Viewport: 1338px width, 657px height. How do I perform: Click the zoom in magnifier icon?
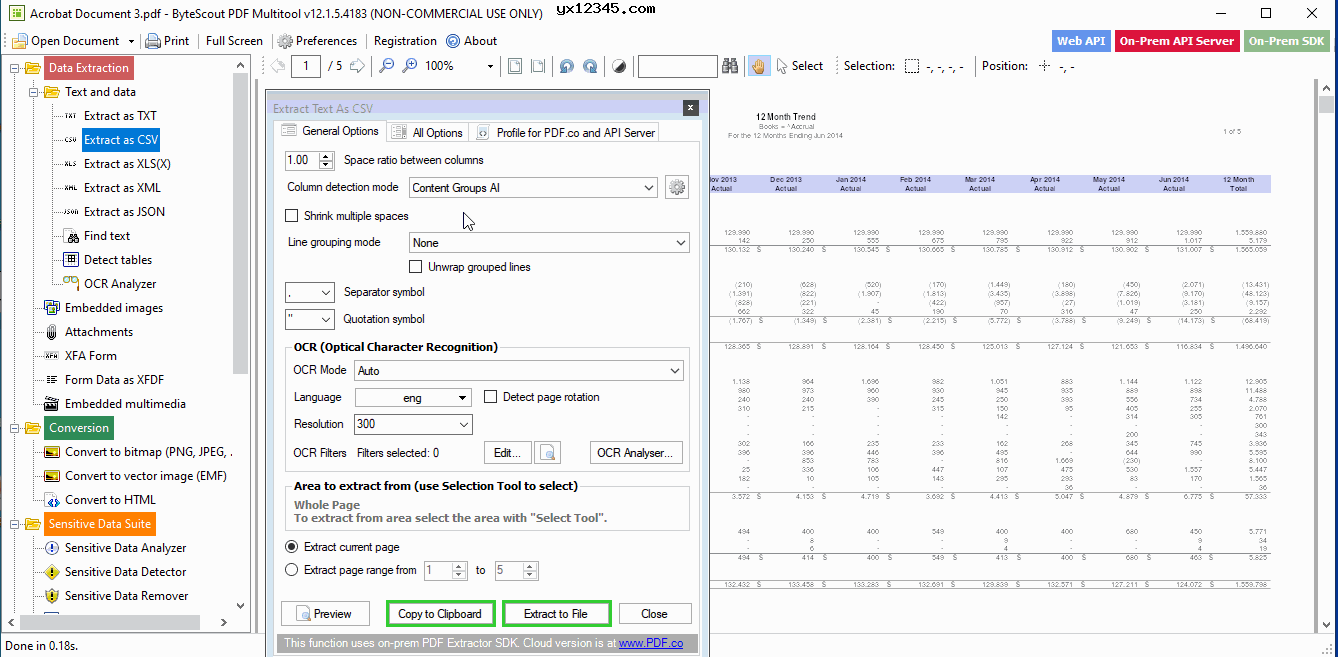(x=410, y=66)
